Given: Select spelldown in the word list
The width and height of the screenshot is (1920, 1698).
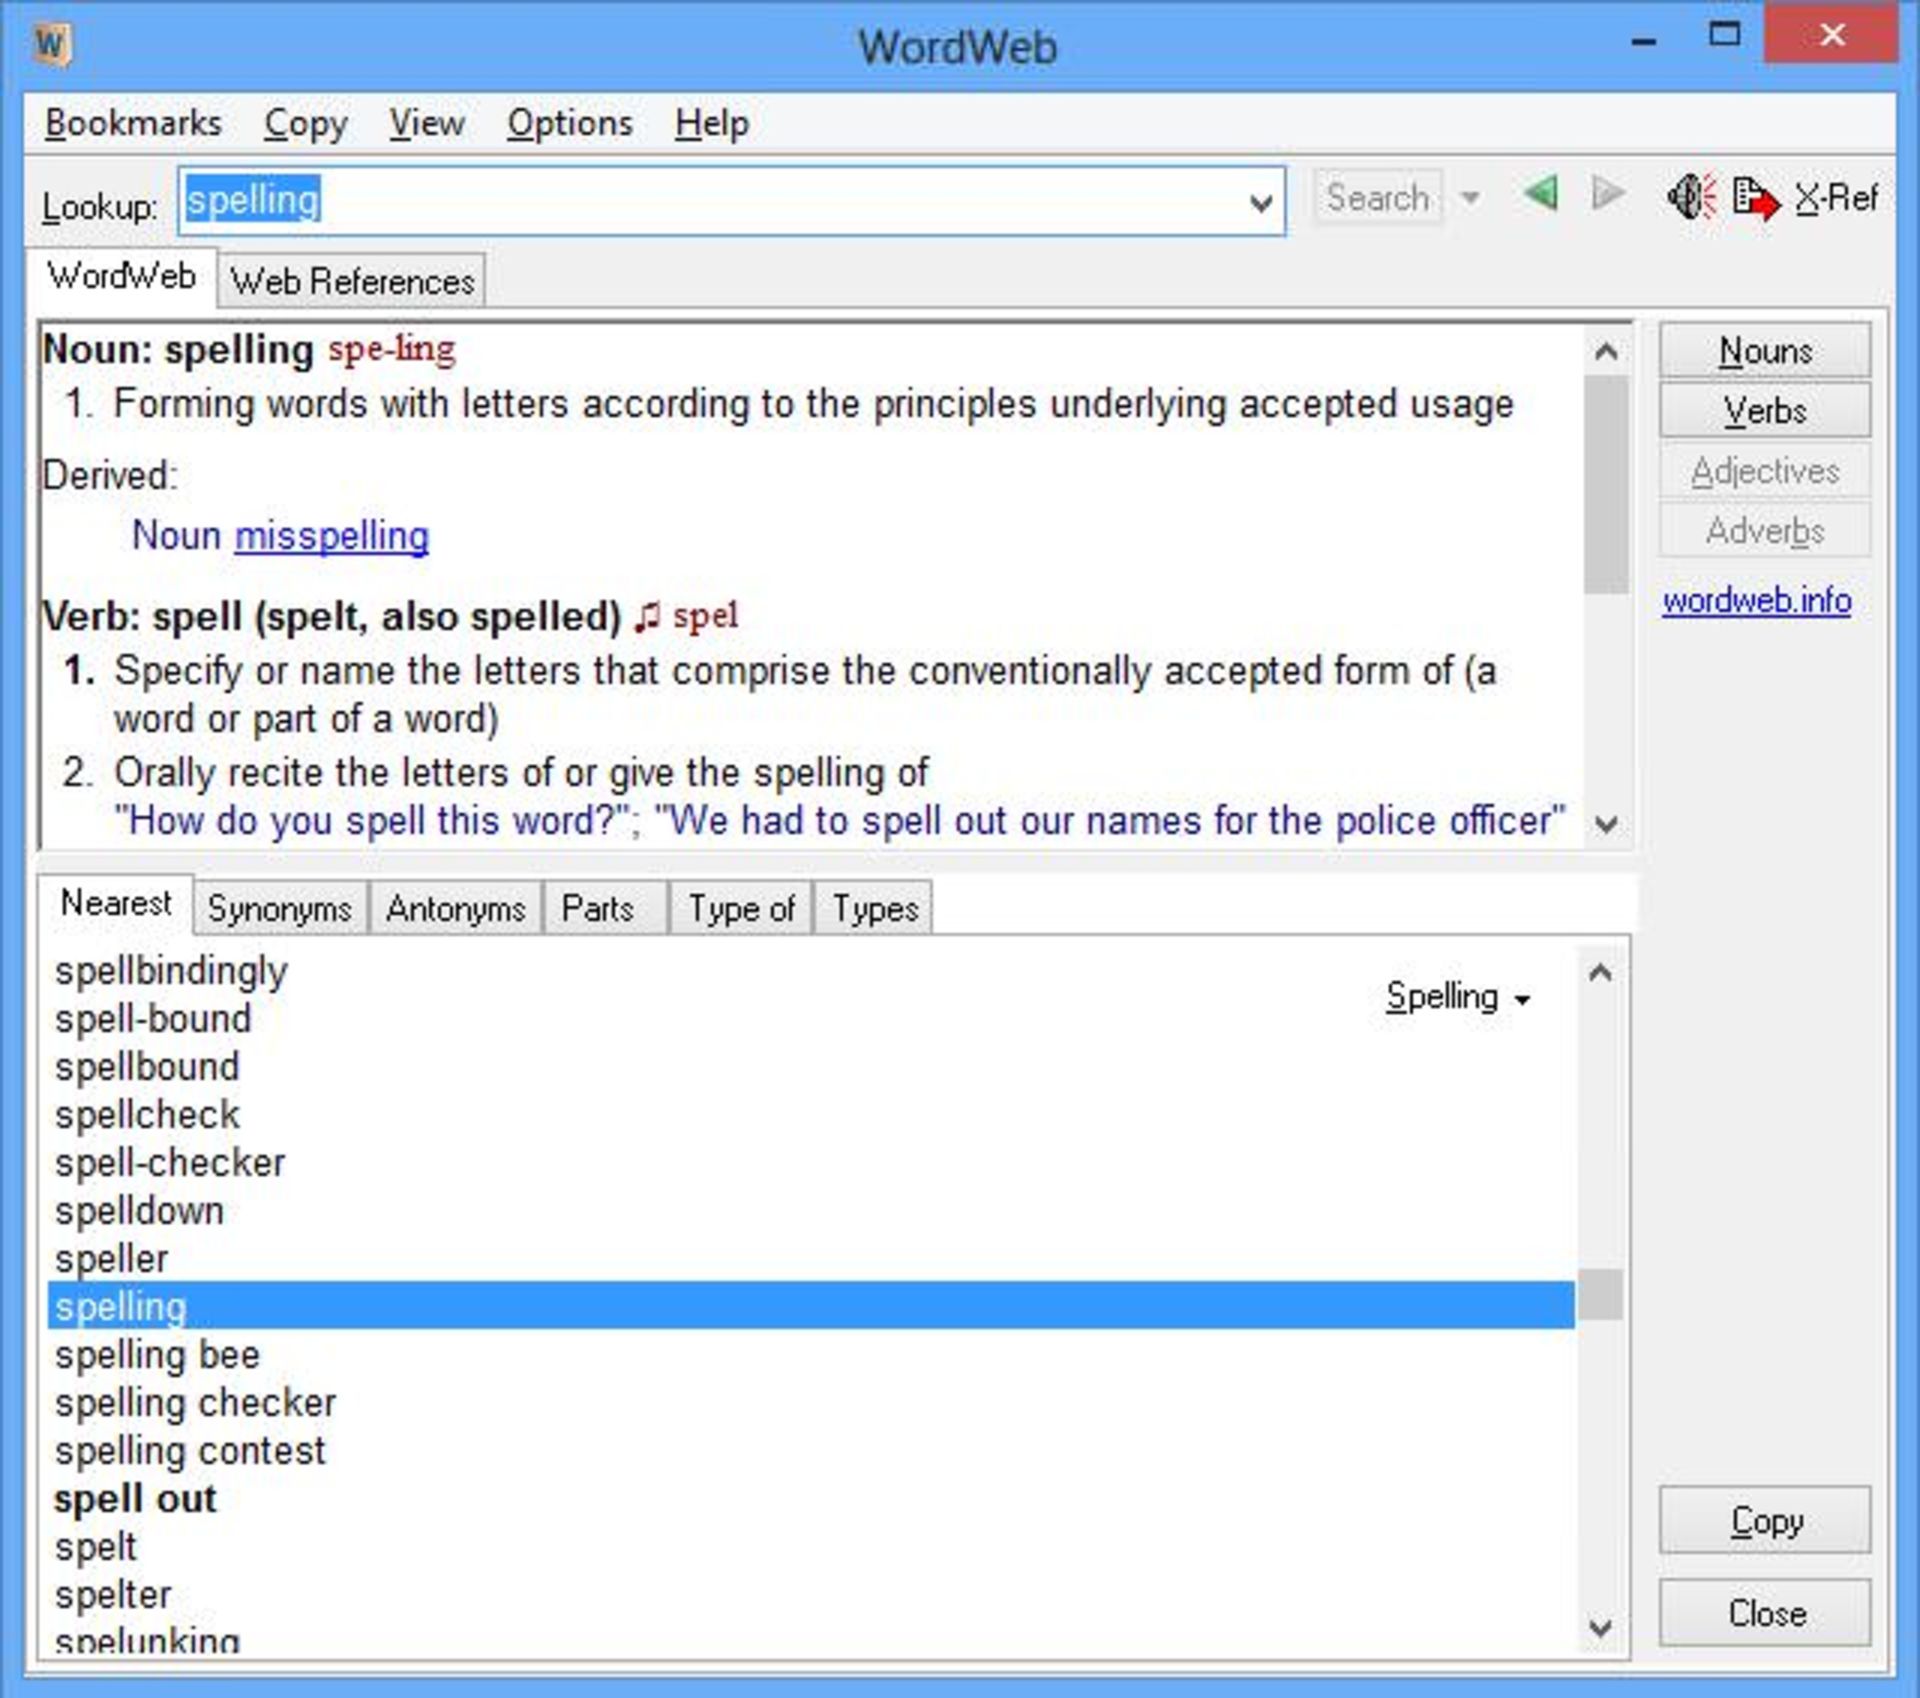Looking at the screenshot, I should (x=139, y=1211).
